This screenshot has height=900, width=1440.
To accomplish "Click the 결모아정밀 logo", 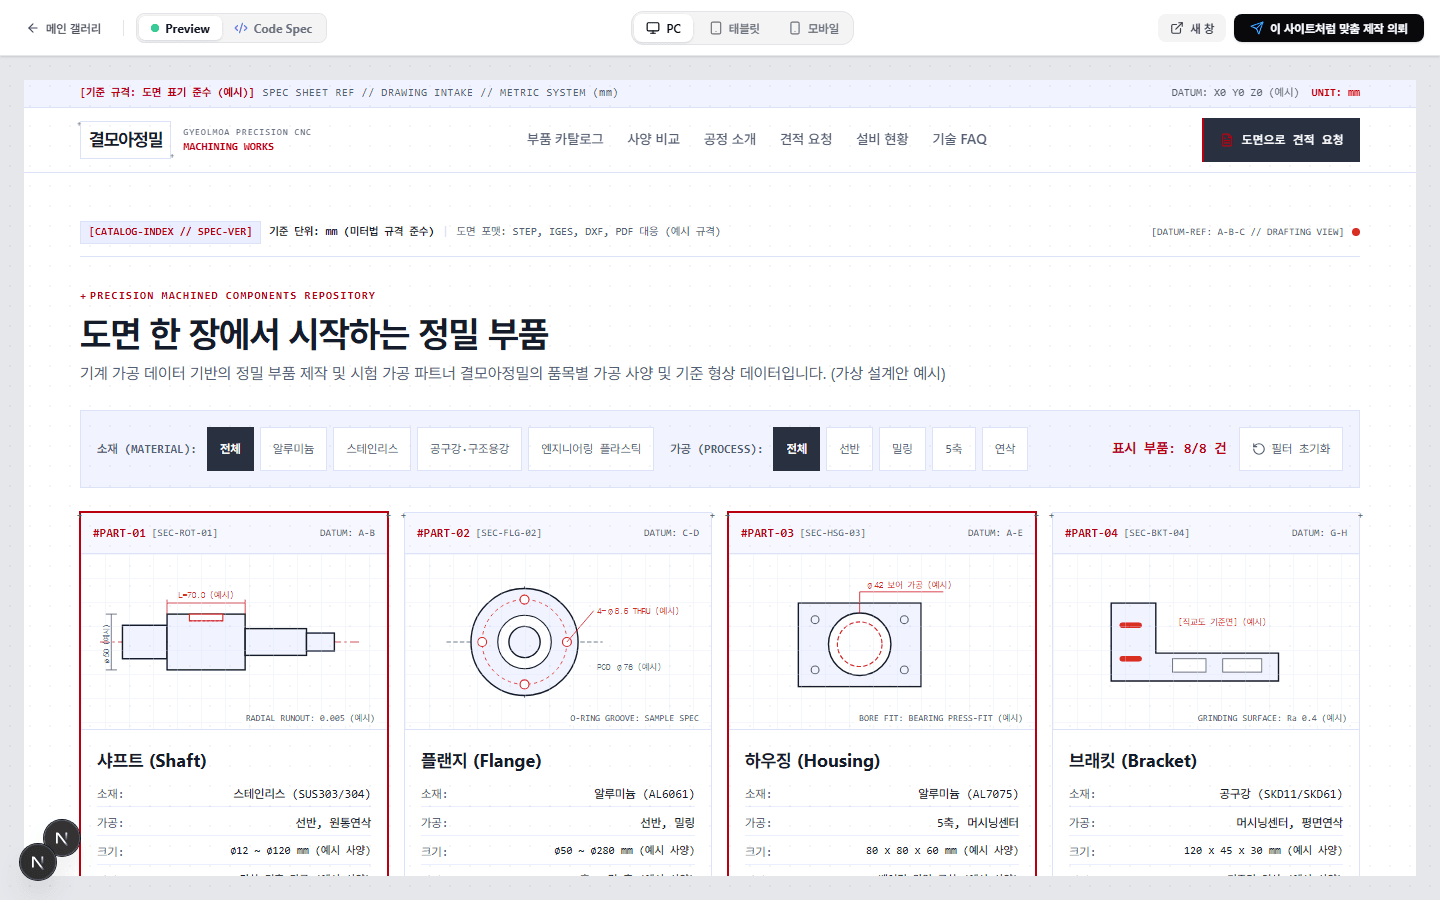I will tap(126, 139).
